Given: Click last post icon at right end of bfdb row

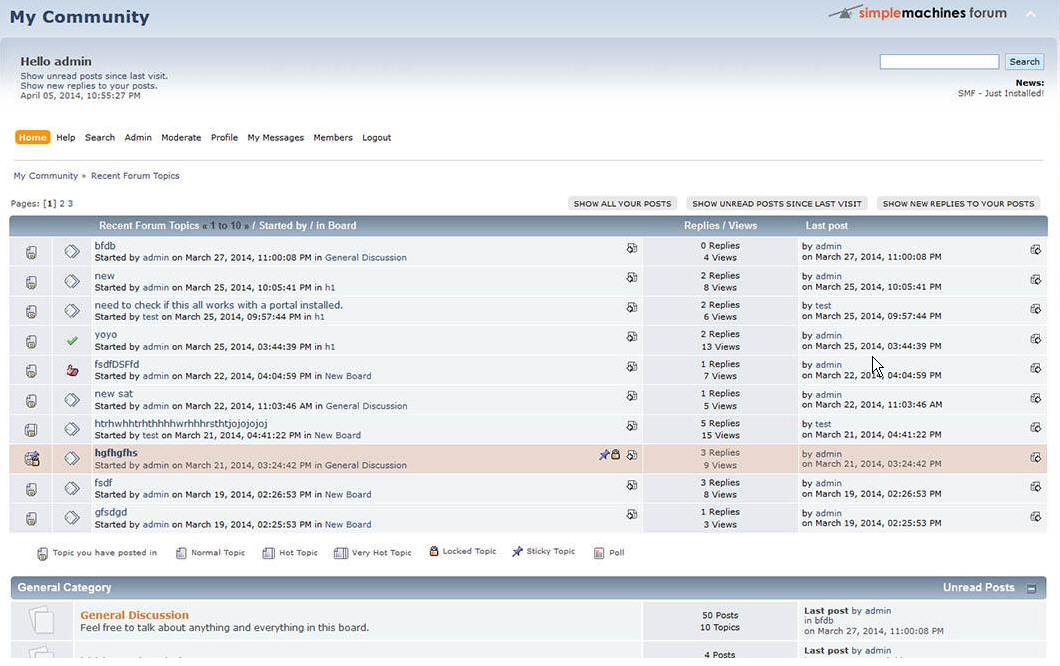Looking at the screenshot, I should click(x=1035, y=250).
